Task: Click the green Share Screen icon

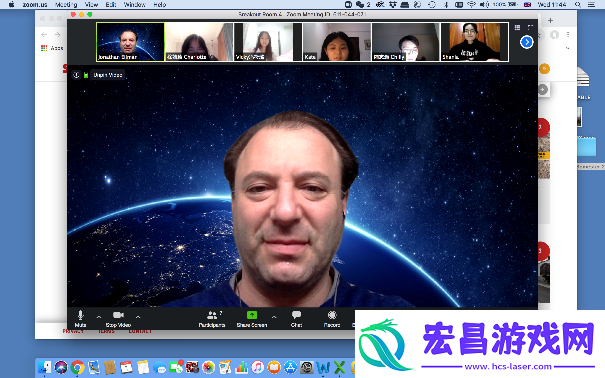Action: point(252,315)
